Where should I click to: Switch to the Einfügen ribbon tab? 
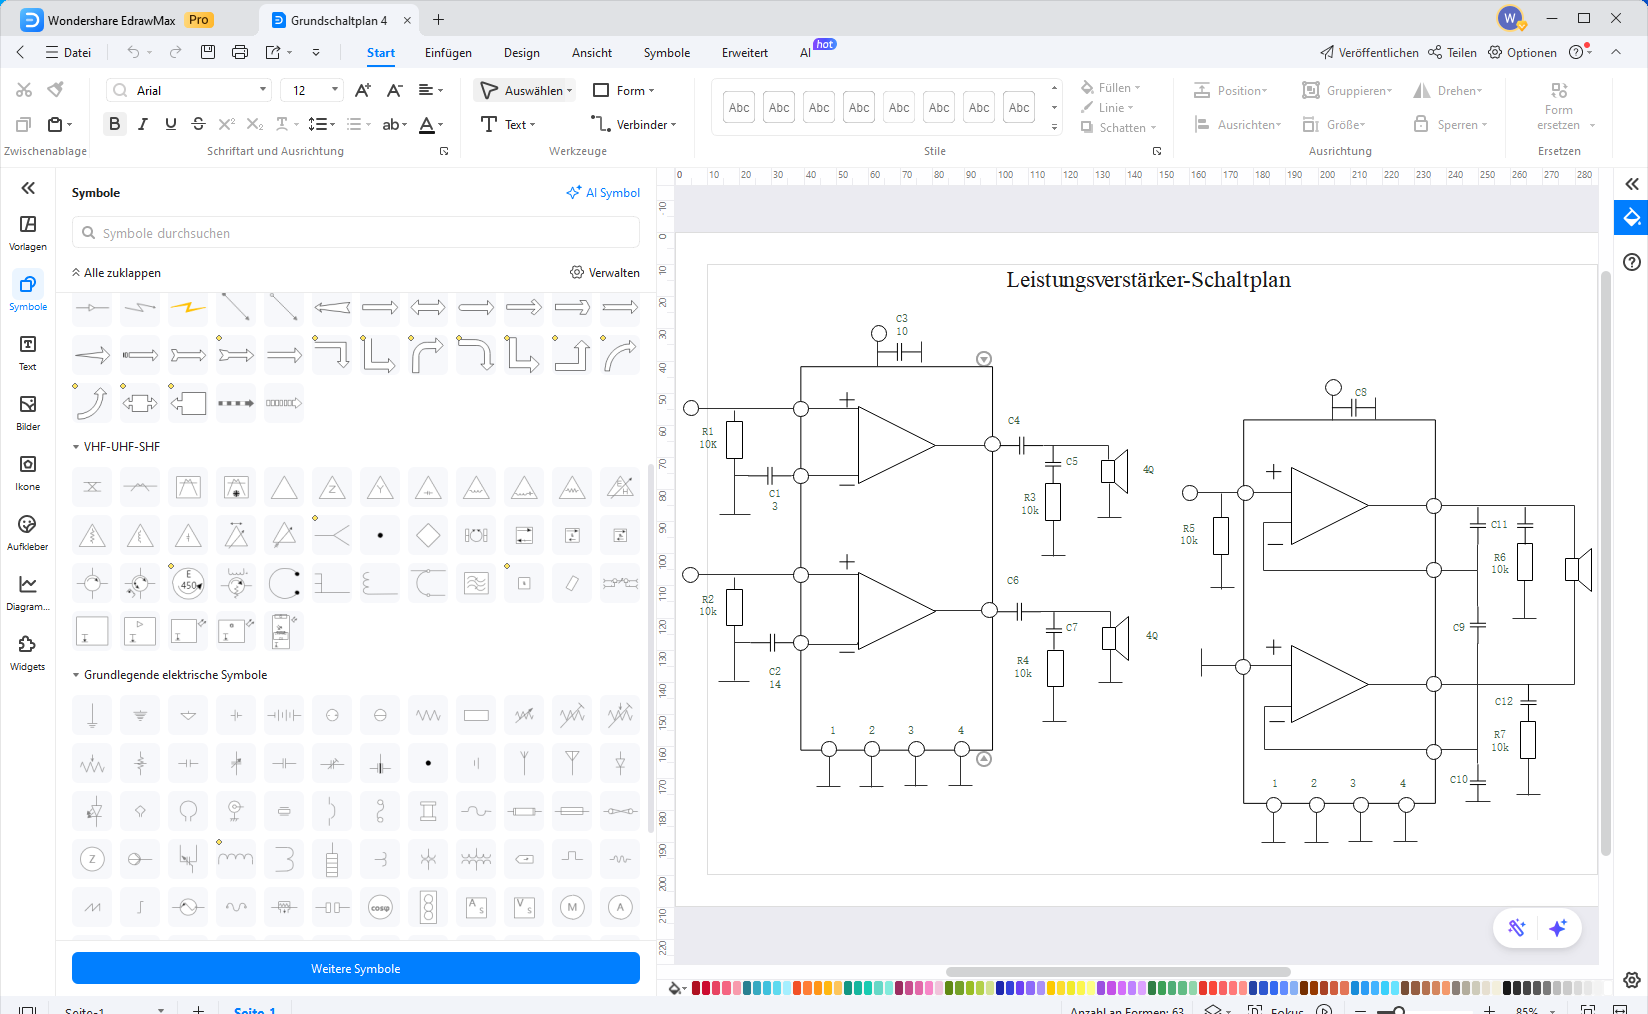click(448, 53)
